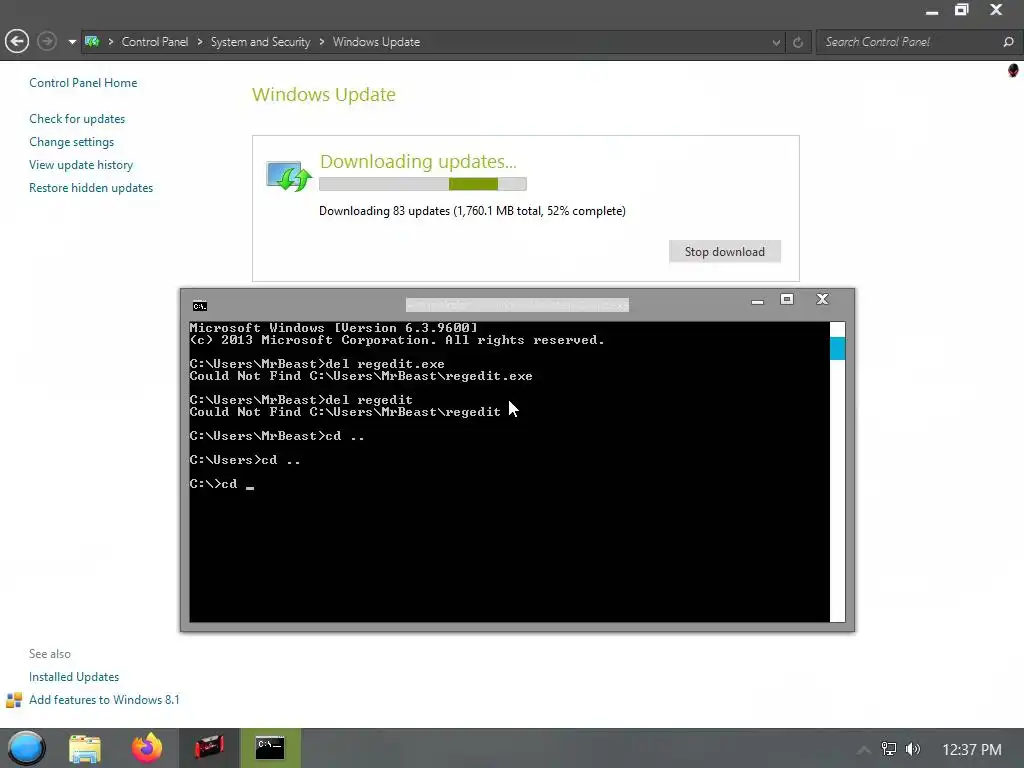Screen dimensions: 1024x768
Task: Open the Command Prompt system menu icon
Action: pos(200,306)
